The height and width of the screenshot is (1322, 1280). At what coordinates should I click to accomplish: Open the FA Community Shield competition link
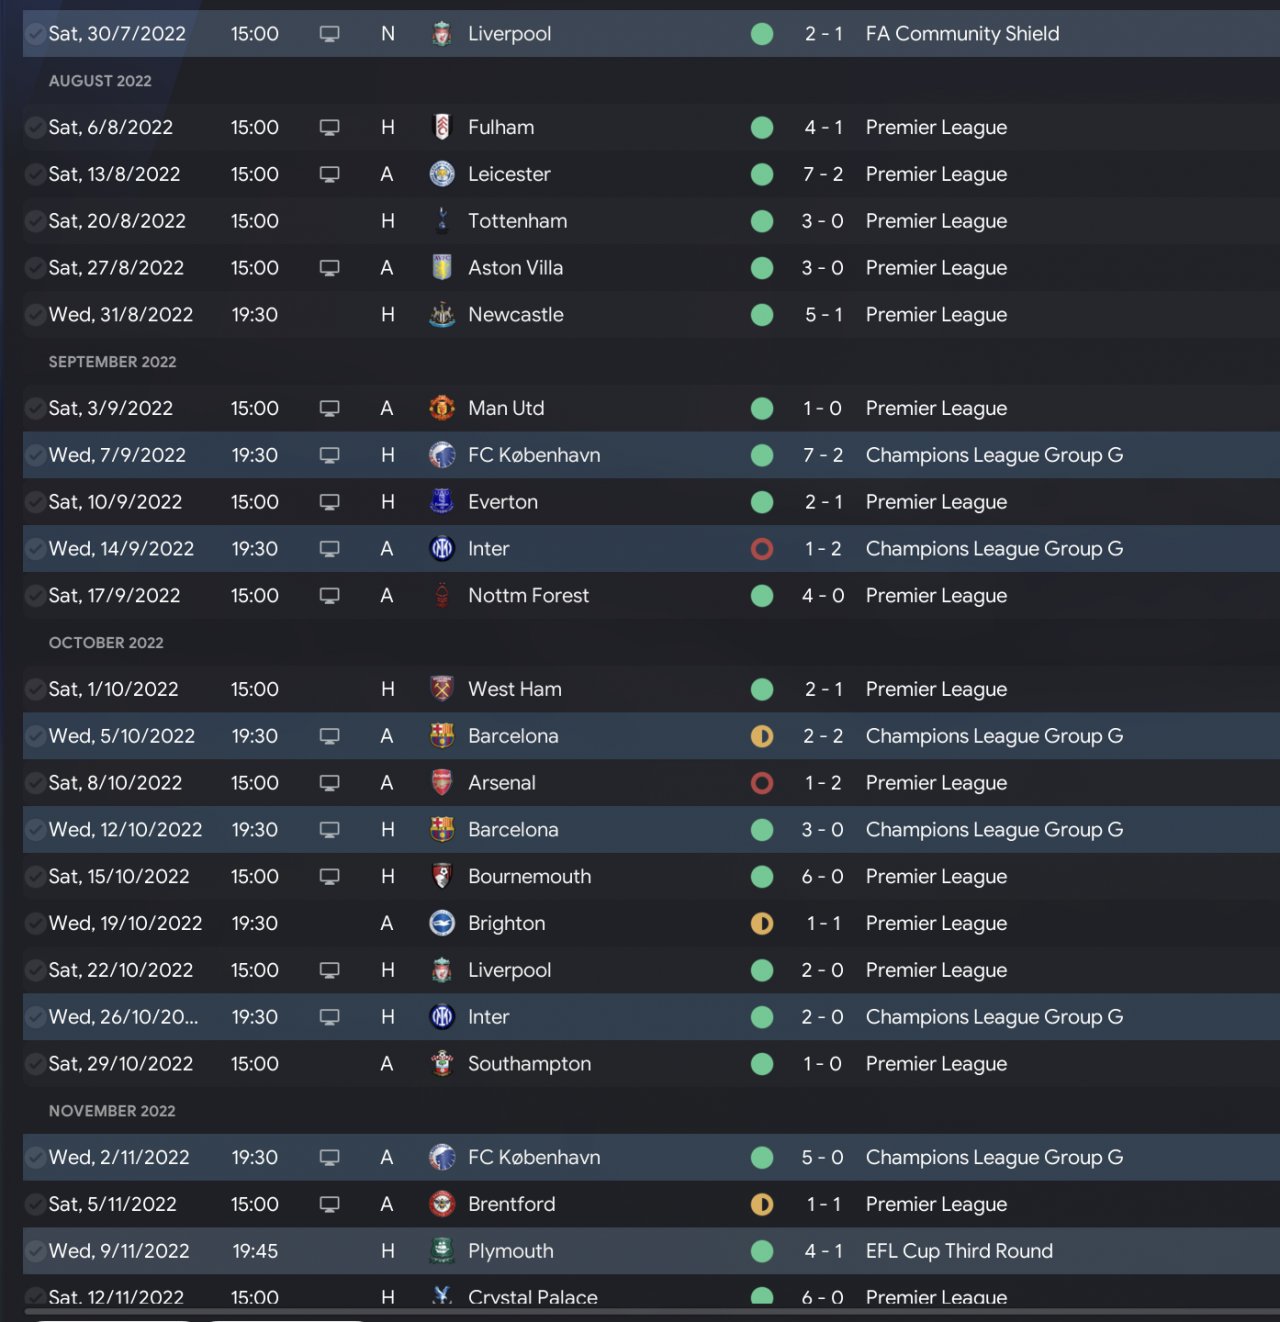pyautogui.click(x=962, y=34)
